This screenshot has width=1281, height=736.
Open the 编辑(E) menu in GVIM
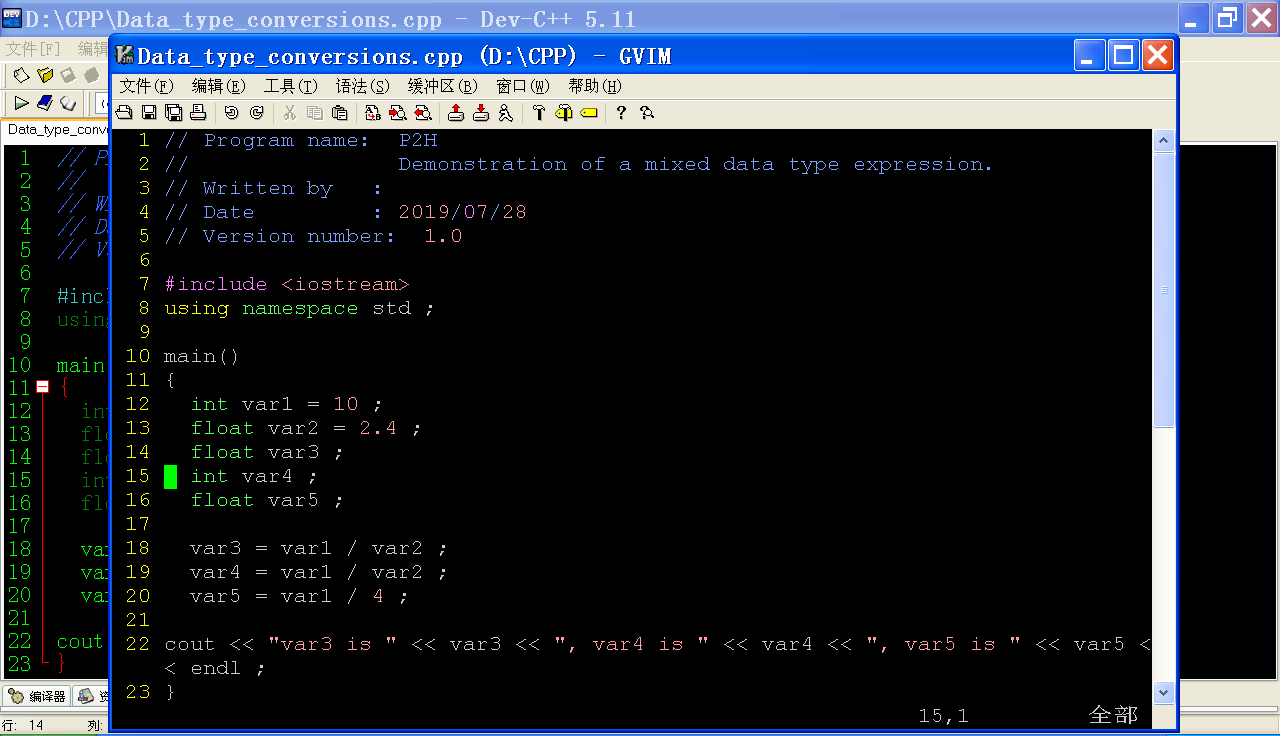coord(218,86)
